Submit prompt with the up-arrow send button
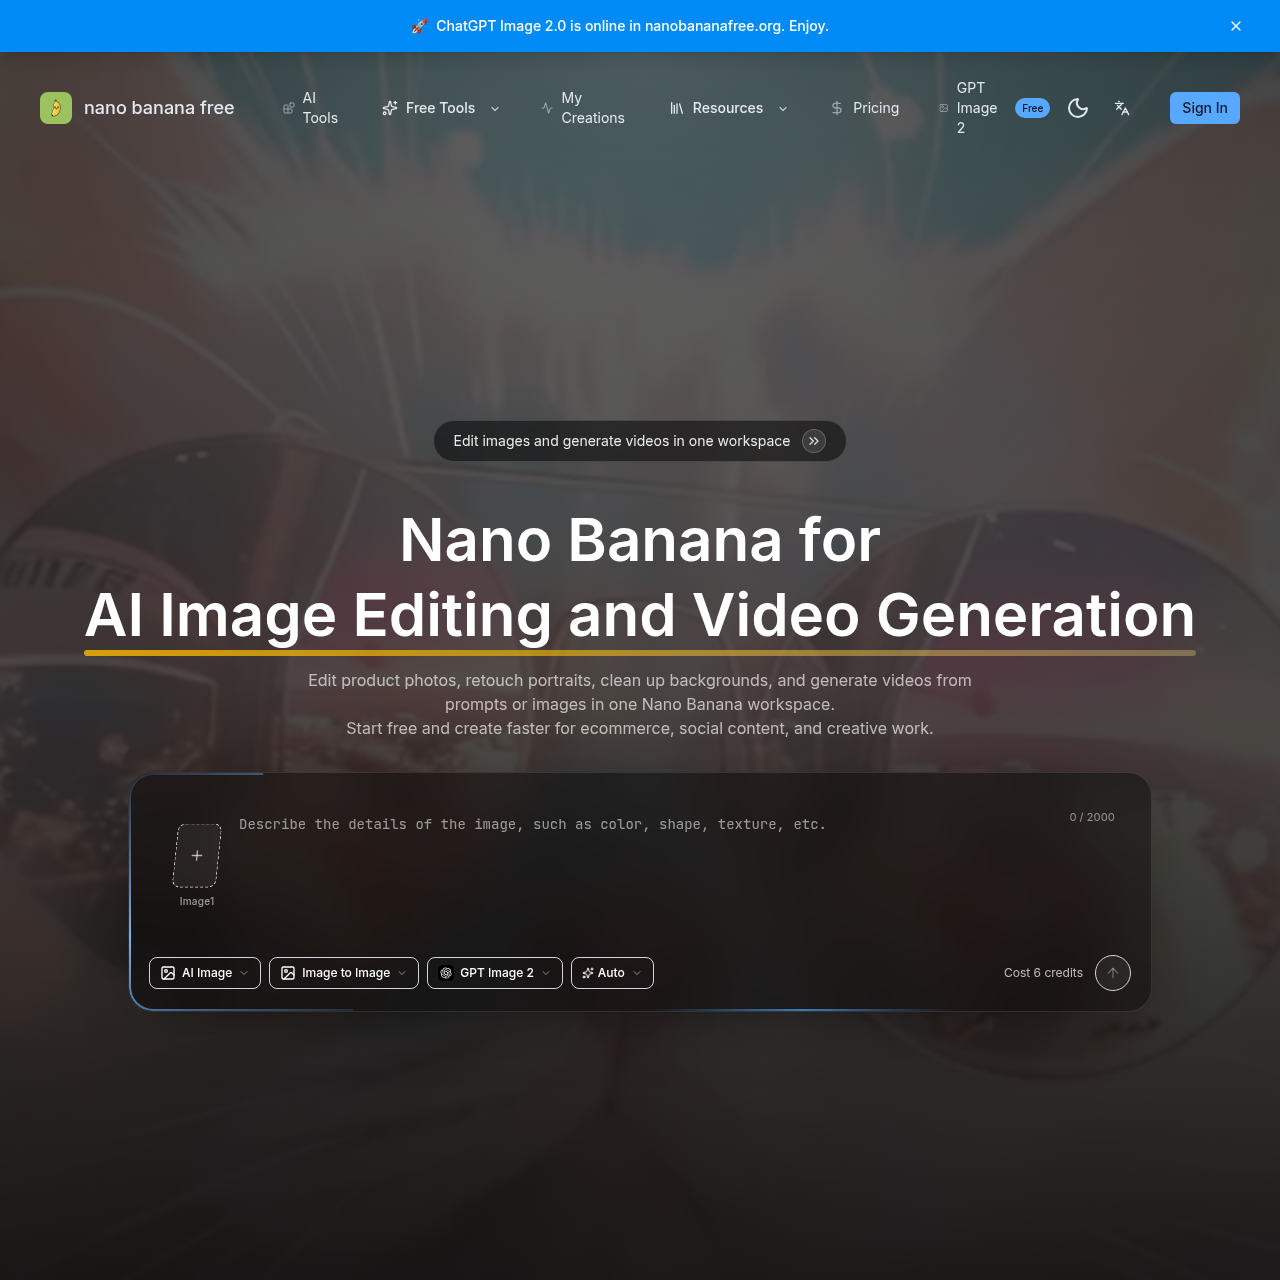The image size is (1280, 1280). 1113,973
